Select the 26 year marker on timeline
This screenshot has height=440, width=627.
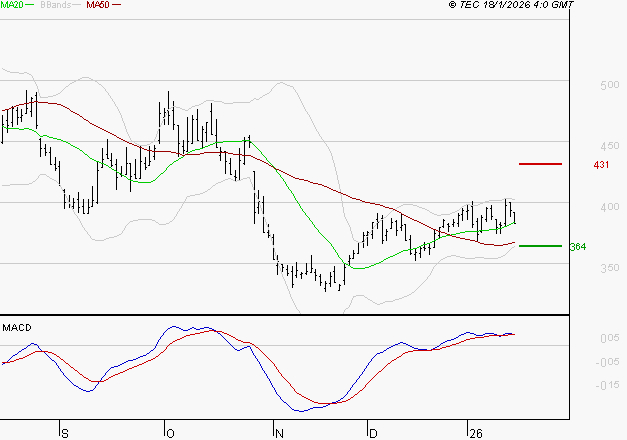click(476, 432)
